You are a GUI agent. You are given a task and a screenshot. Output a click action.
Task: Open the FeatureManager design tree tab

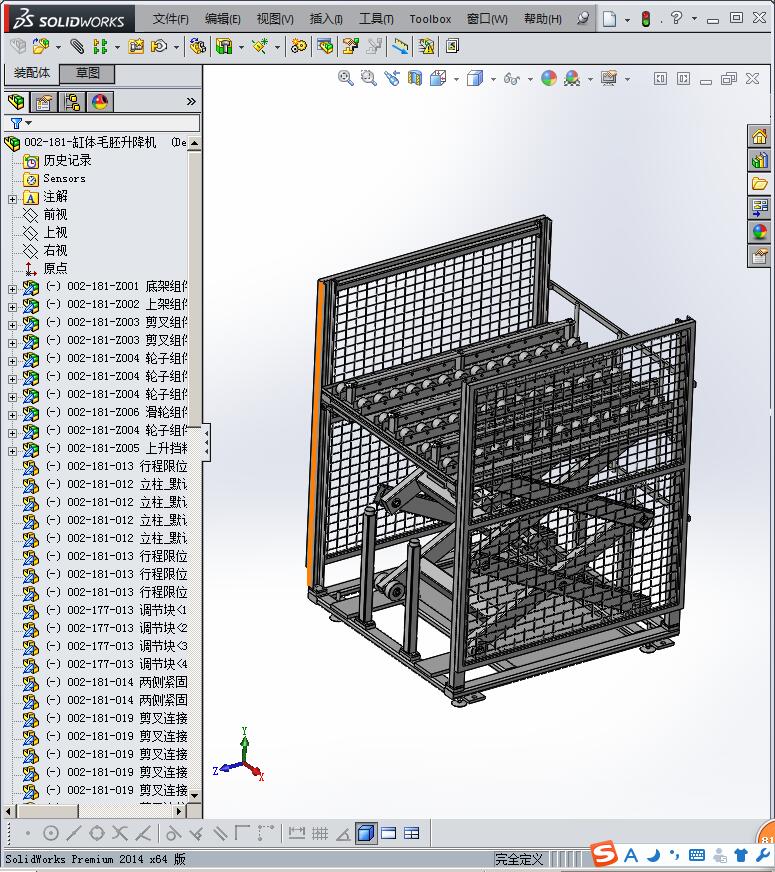tap(17, 102)
